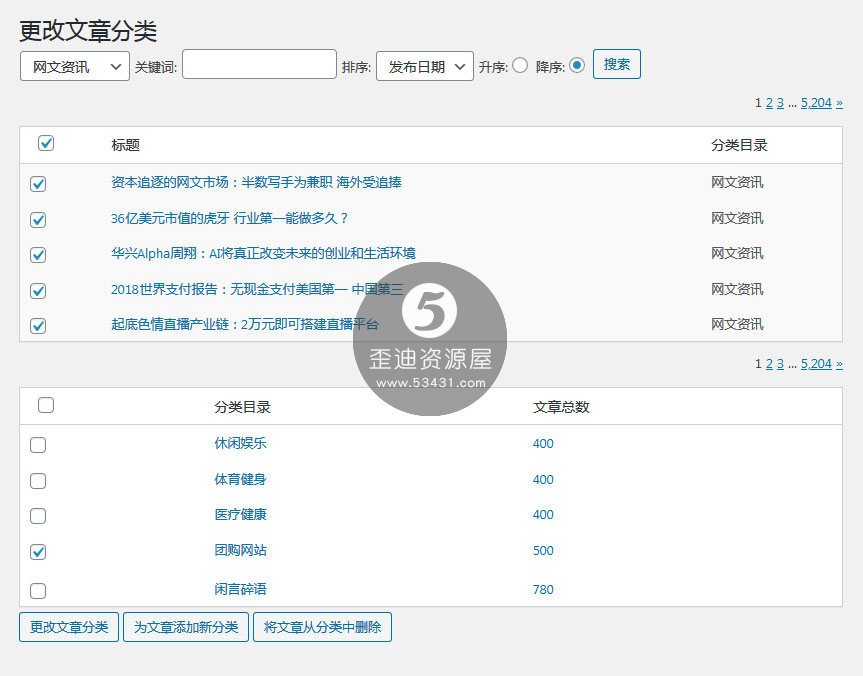Uncheck the 华兴Alpha周翔 article checkbox
The height and width of the screenshot is (676, 863).
click(x=38, y=255)
